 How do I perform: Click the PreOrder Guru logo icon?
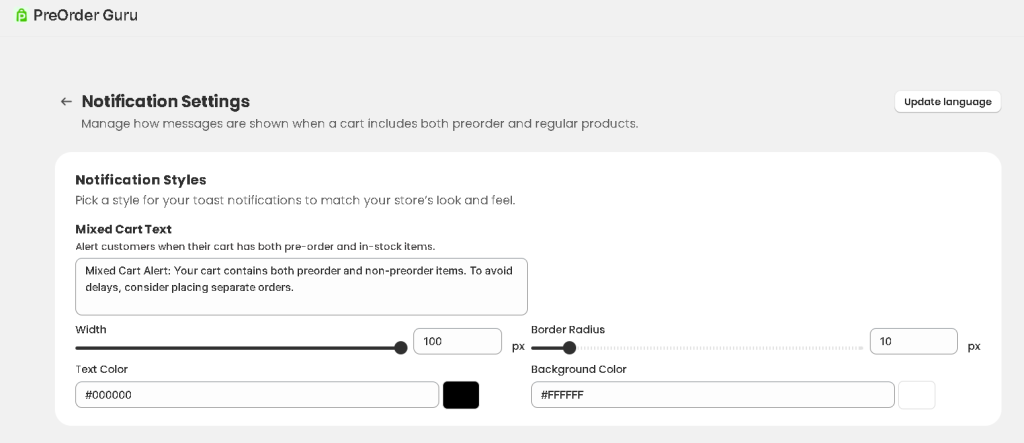tap(21, 15)
